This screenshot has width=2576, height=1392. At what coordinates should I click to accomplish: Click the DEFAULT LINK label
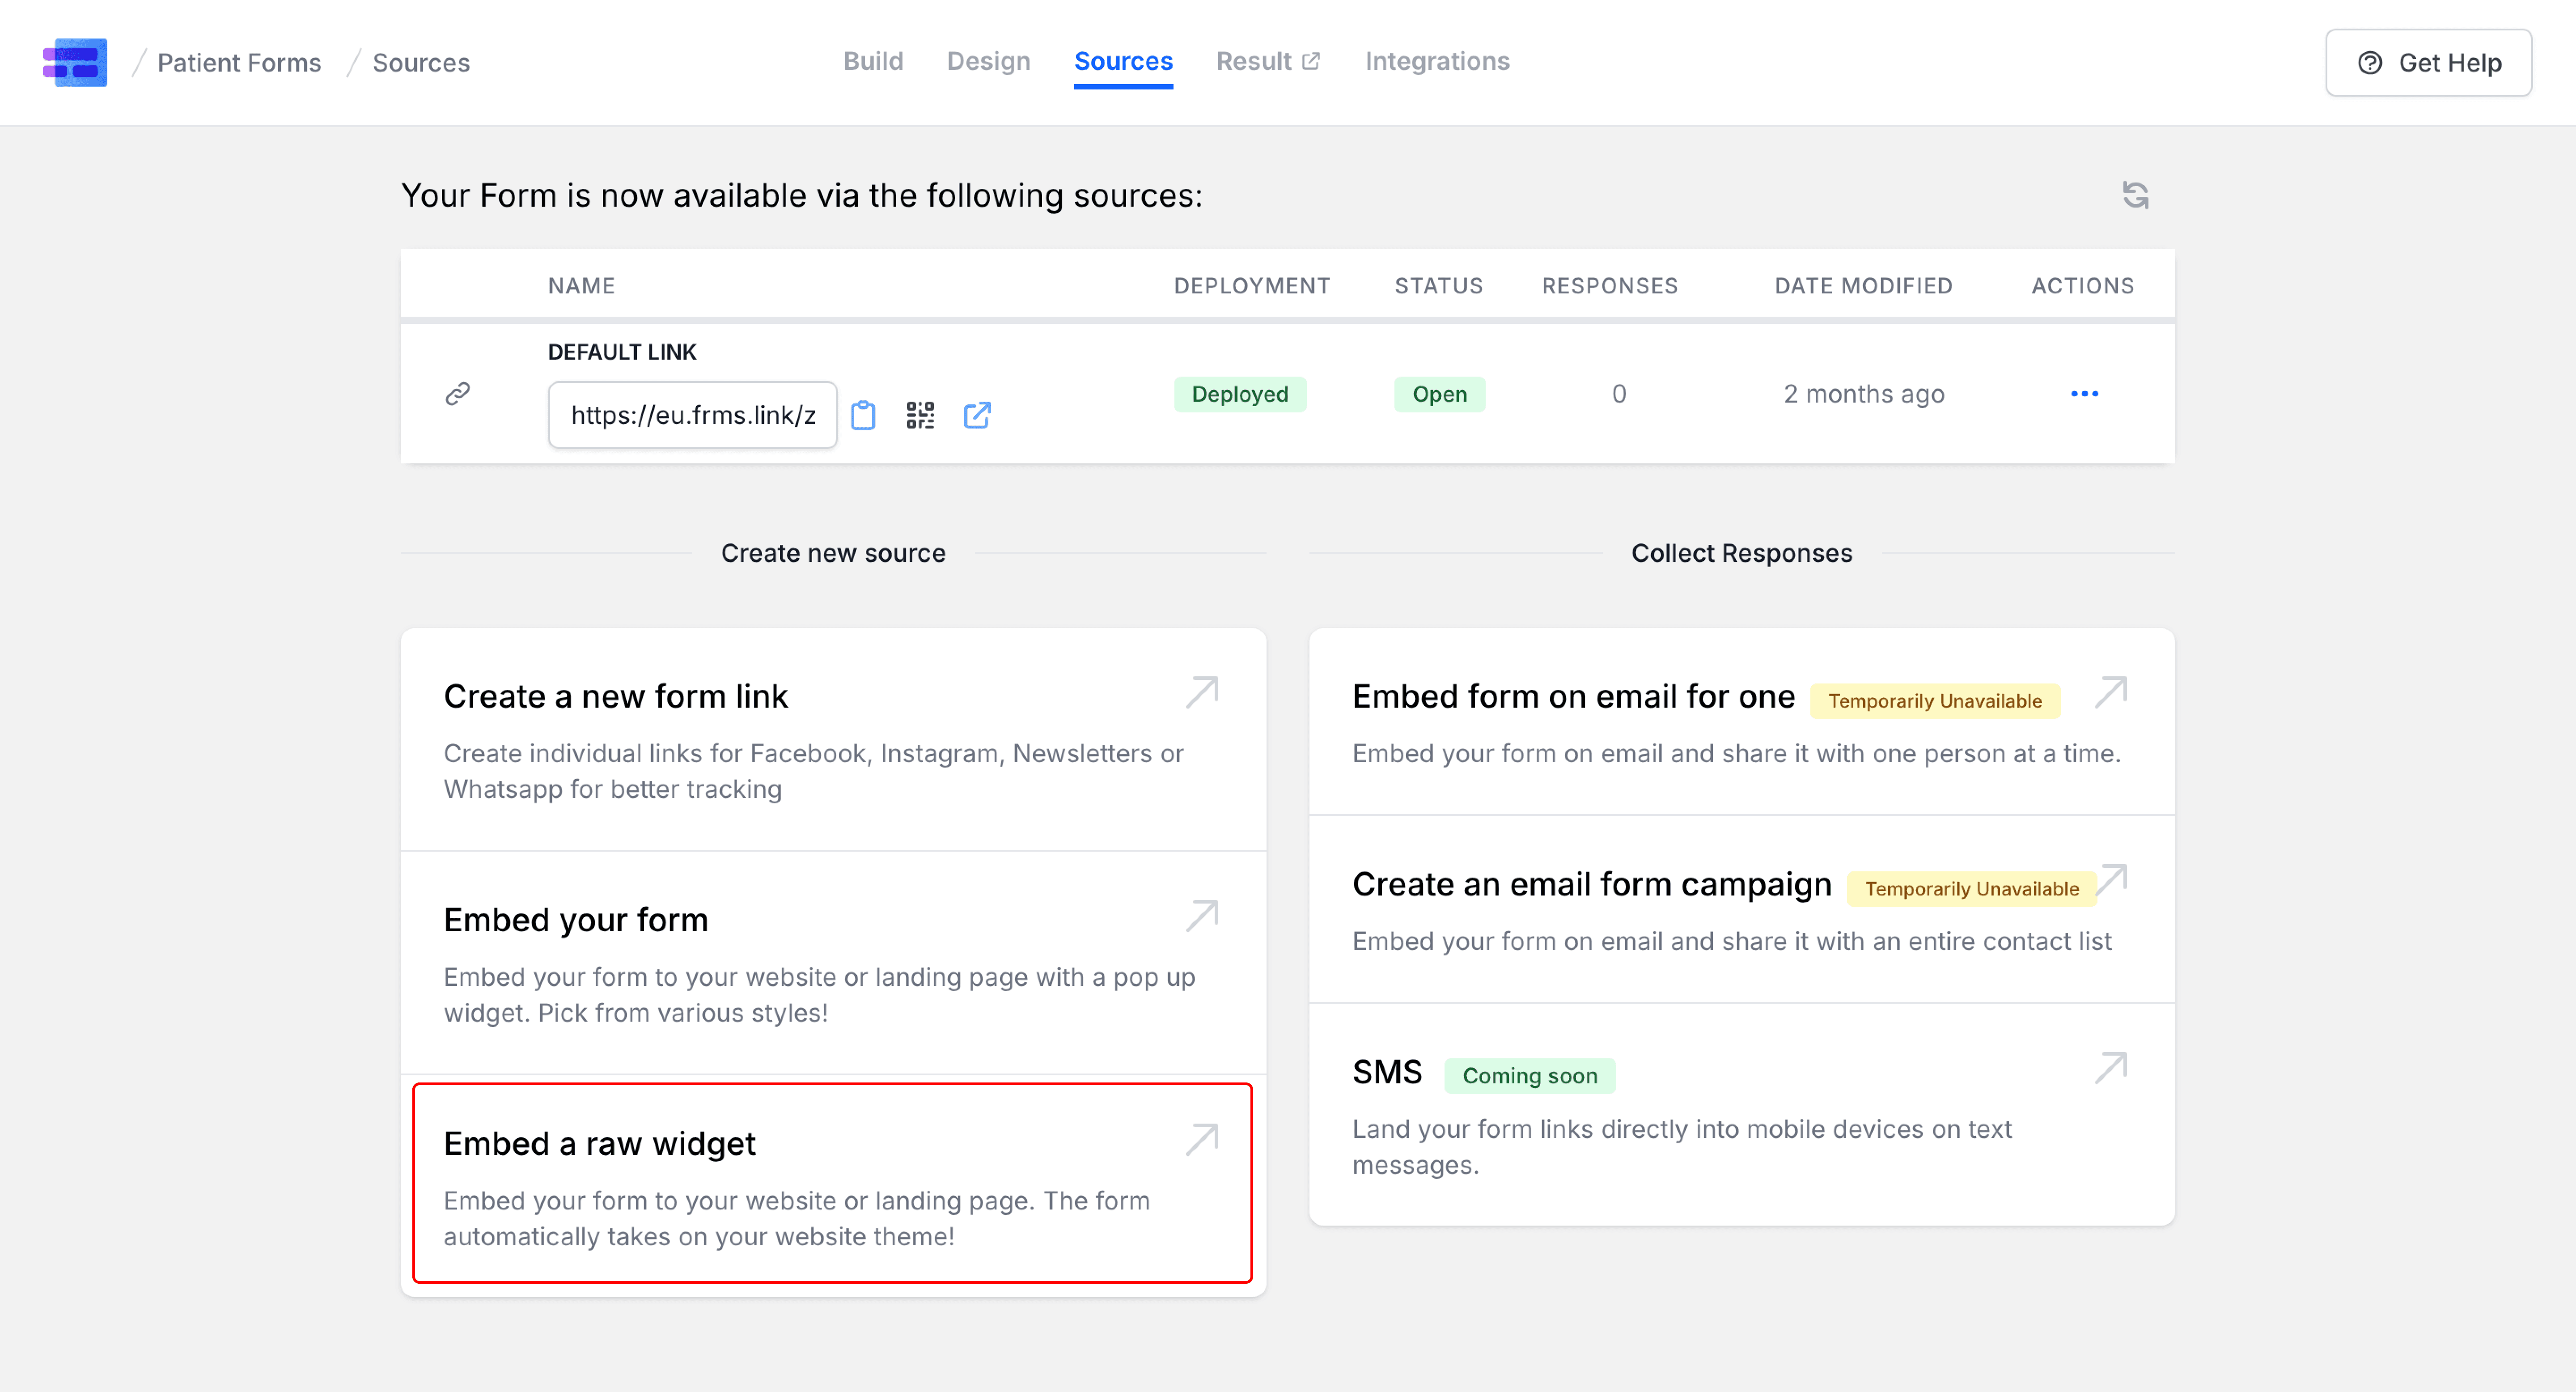(x=622, y=352)
